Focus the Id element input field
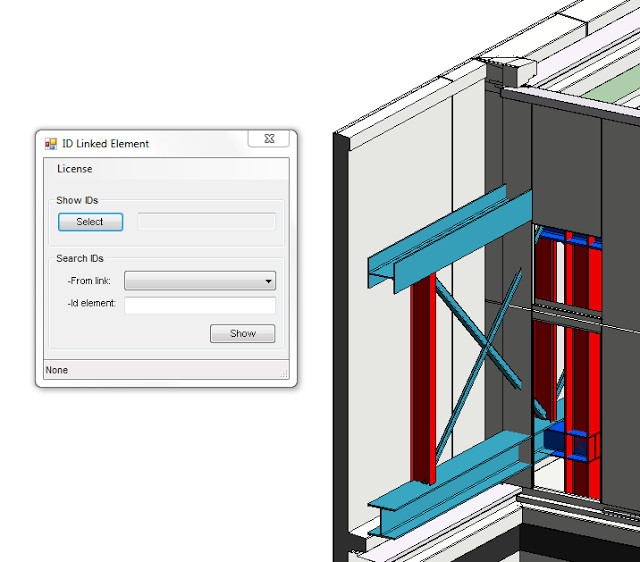The image size is (640, 562). pos(200,306)
